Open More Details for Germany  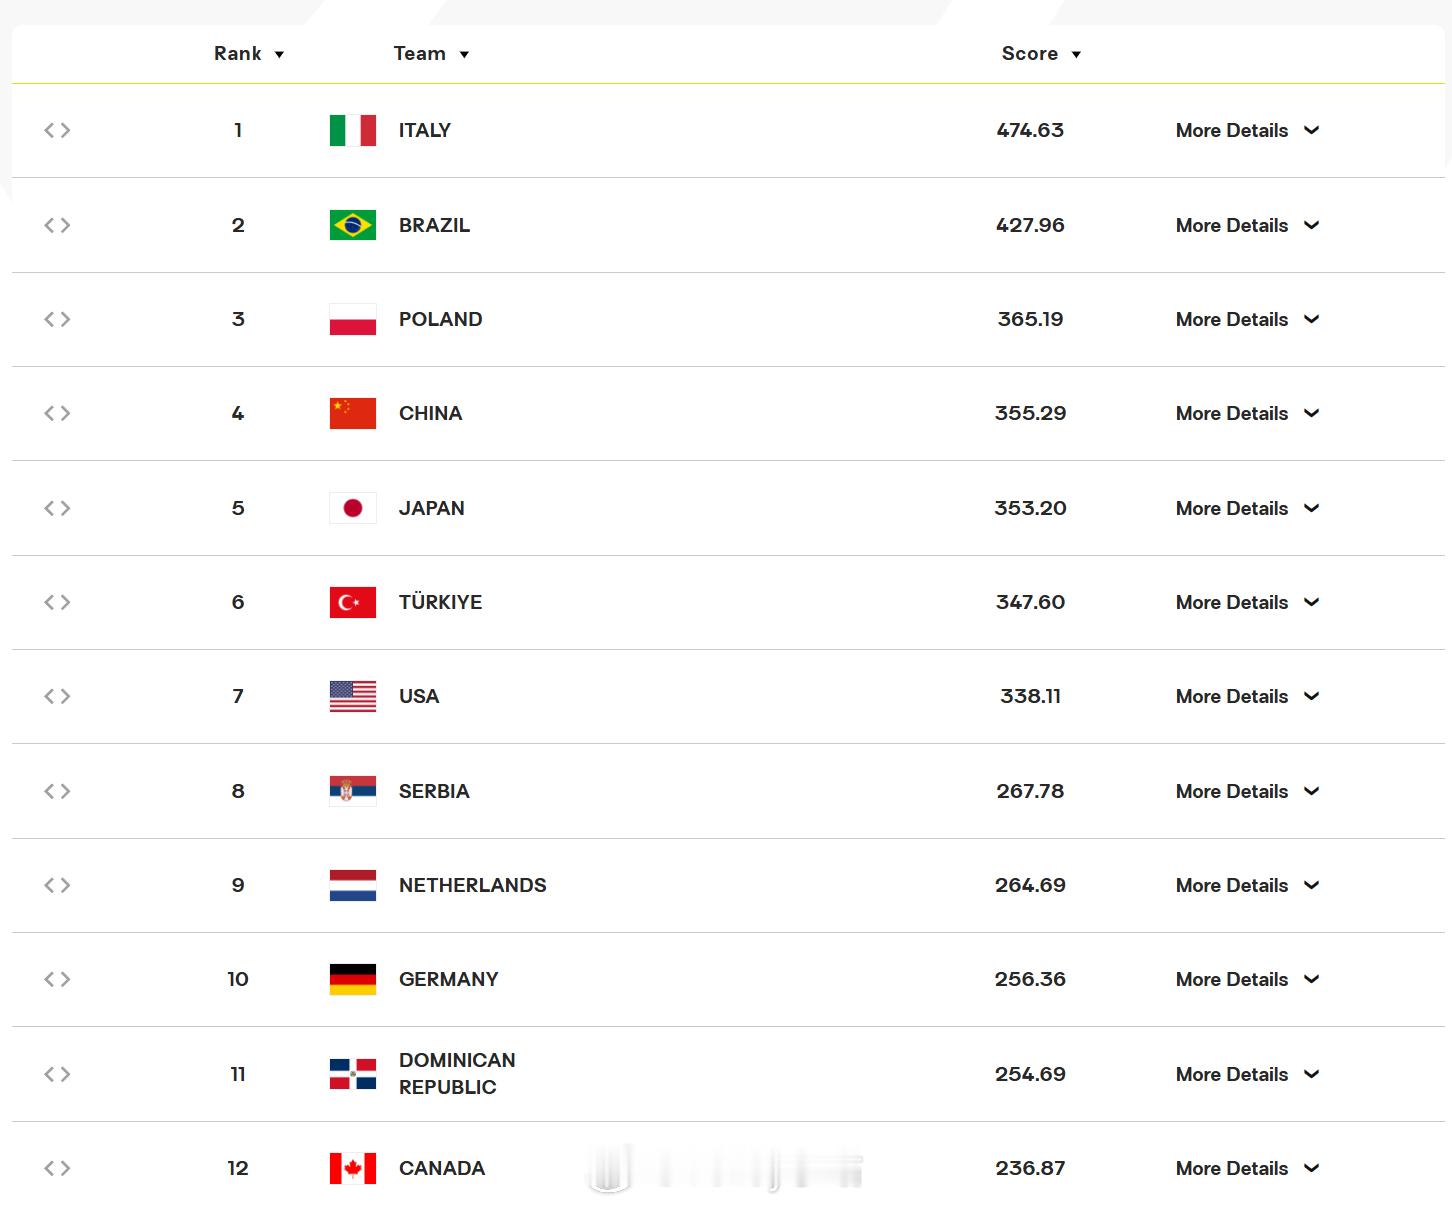pyautogui.click(x=1248, y=979)
